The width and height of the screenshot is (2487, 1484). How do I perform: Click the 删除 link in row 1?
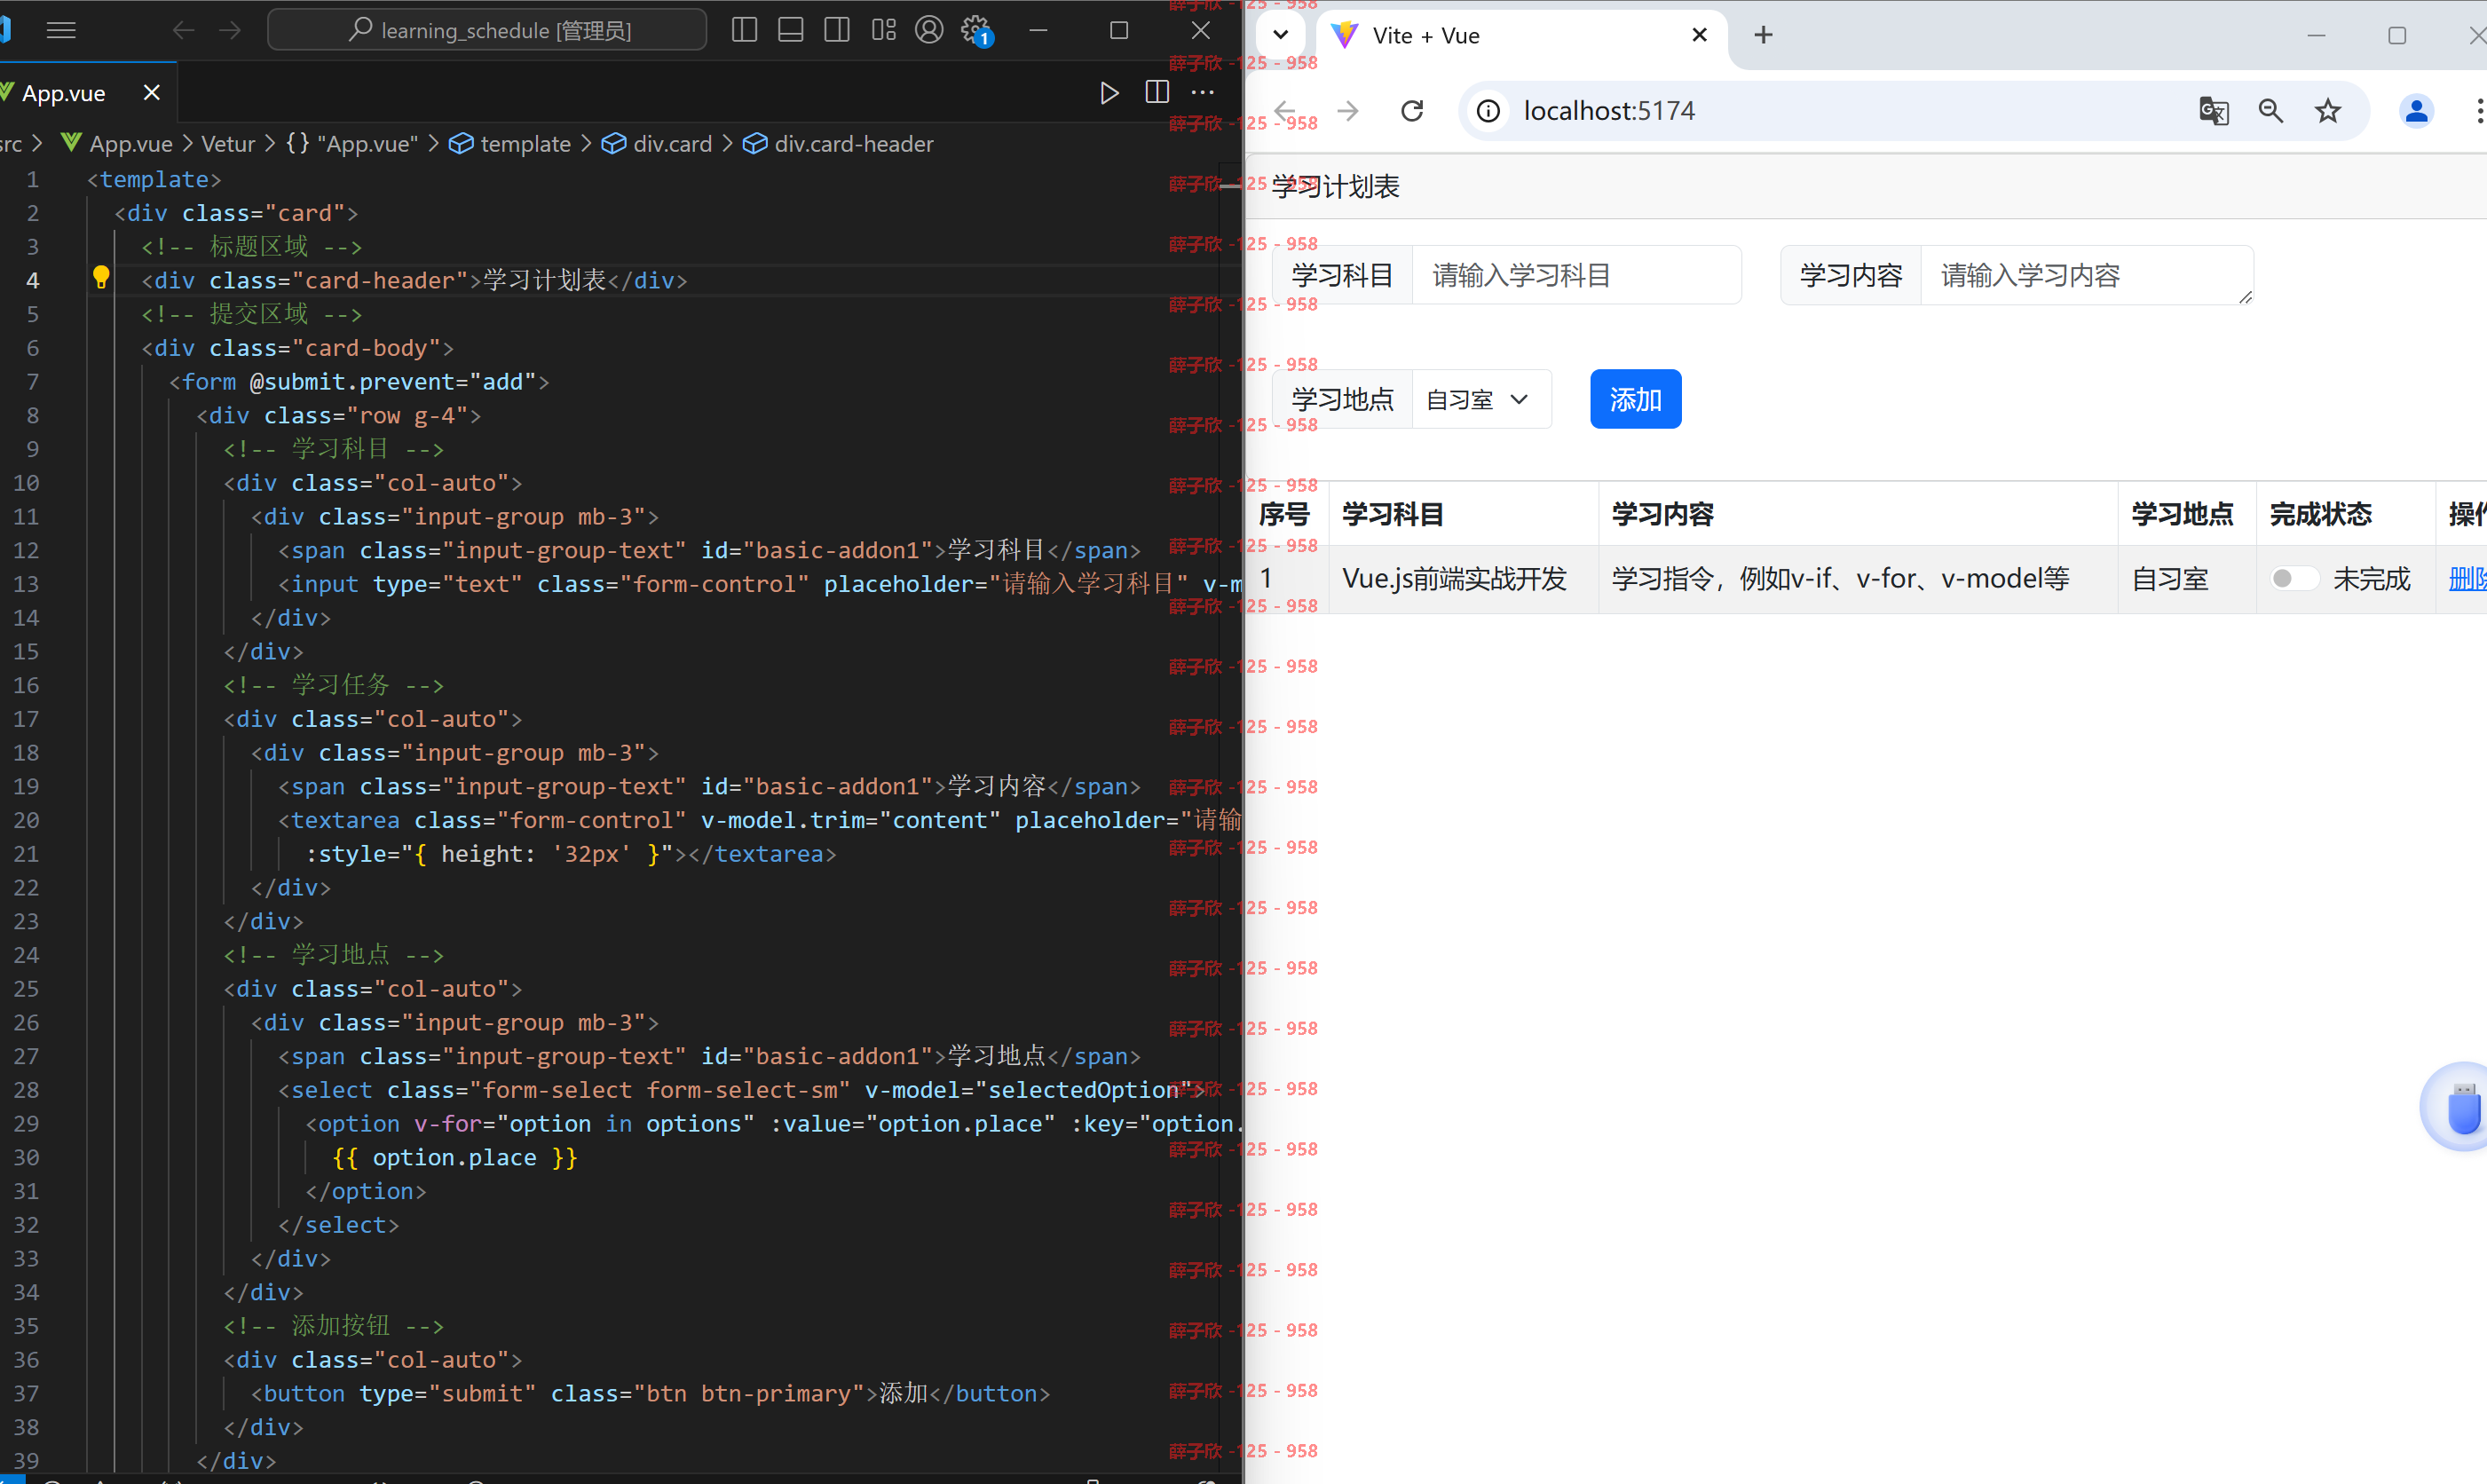[x=2467, y=578]
